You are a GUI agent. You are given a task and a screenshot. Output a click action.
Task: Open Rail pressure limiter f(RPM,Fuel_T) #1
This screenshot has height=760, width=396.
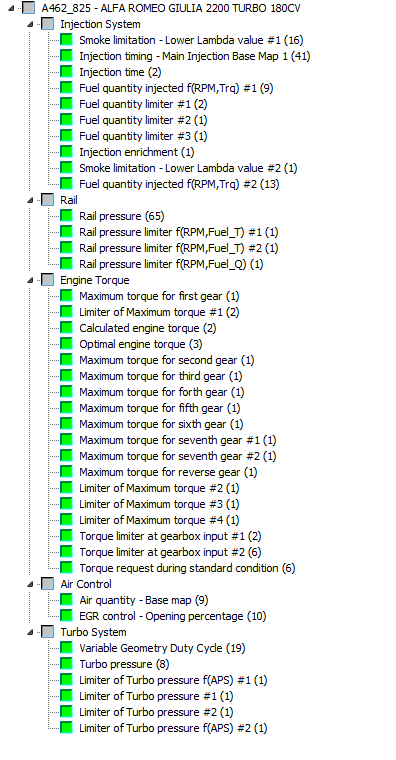coord(179,232)
